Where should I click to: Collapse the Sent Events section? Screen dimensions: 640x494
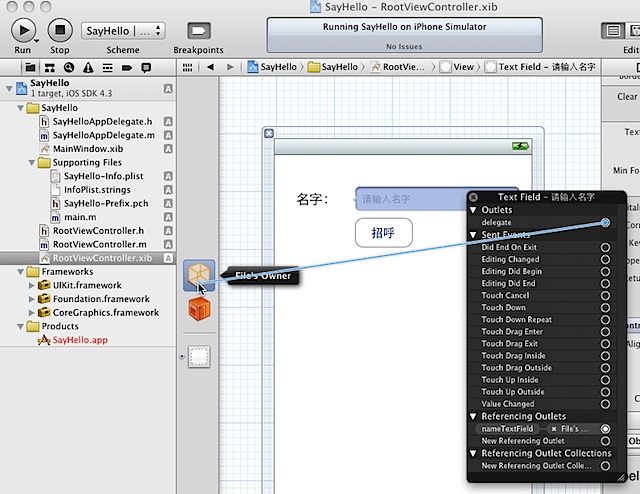click(473, 234)
